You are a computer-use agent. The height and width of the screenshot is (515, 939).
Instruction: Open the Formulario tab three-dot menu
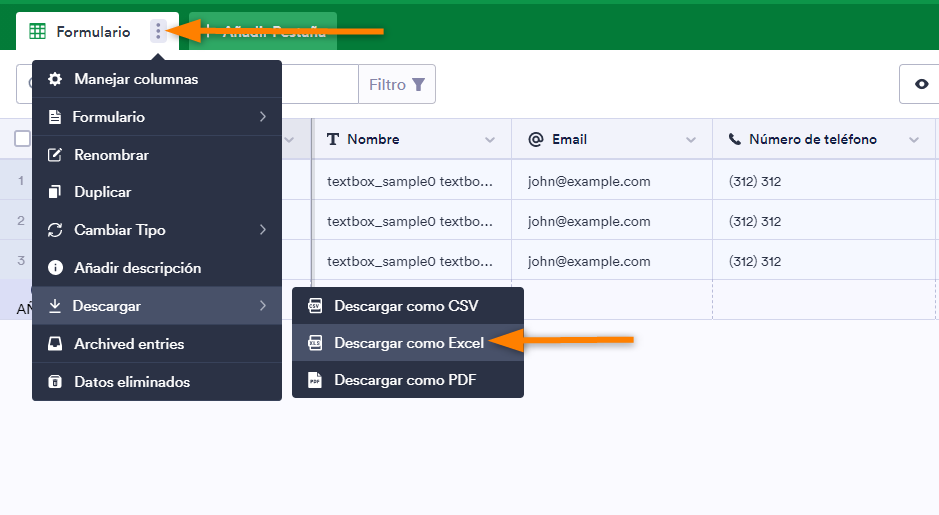point(158,31)
